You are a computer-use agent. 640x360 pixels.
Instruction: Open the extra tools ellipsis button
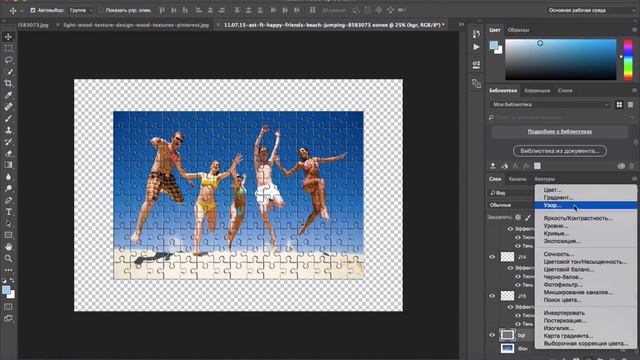8,270
